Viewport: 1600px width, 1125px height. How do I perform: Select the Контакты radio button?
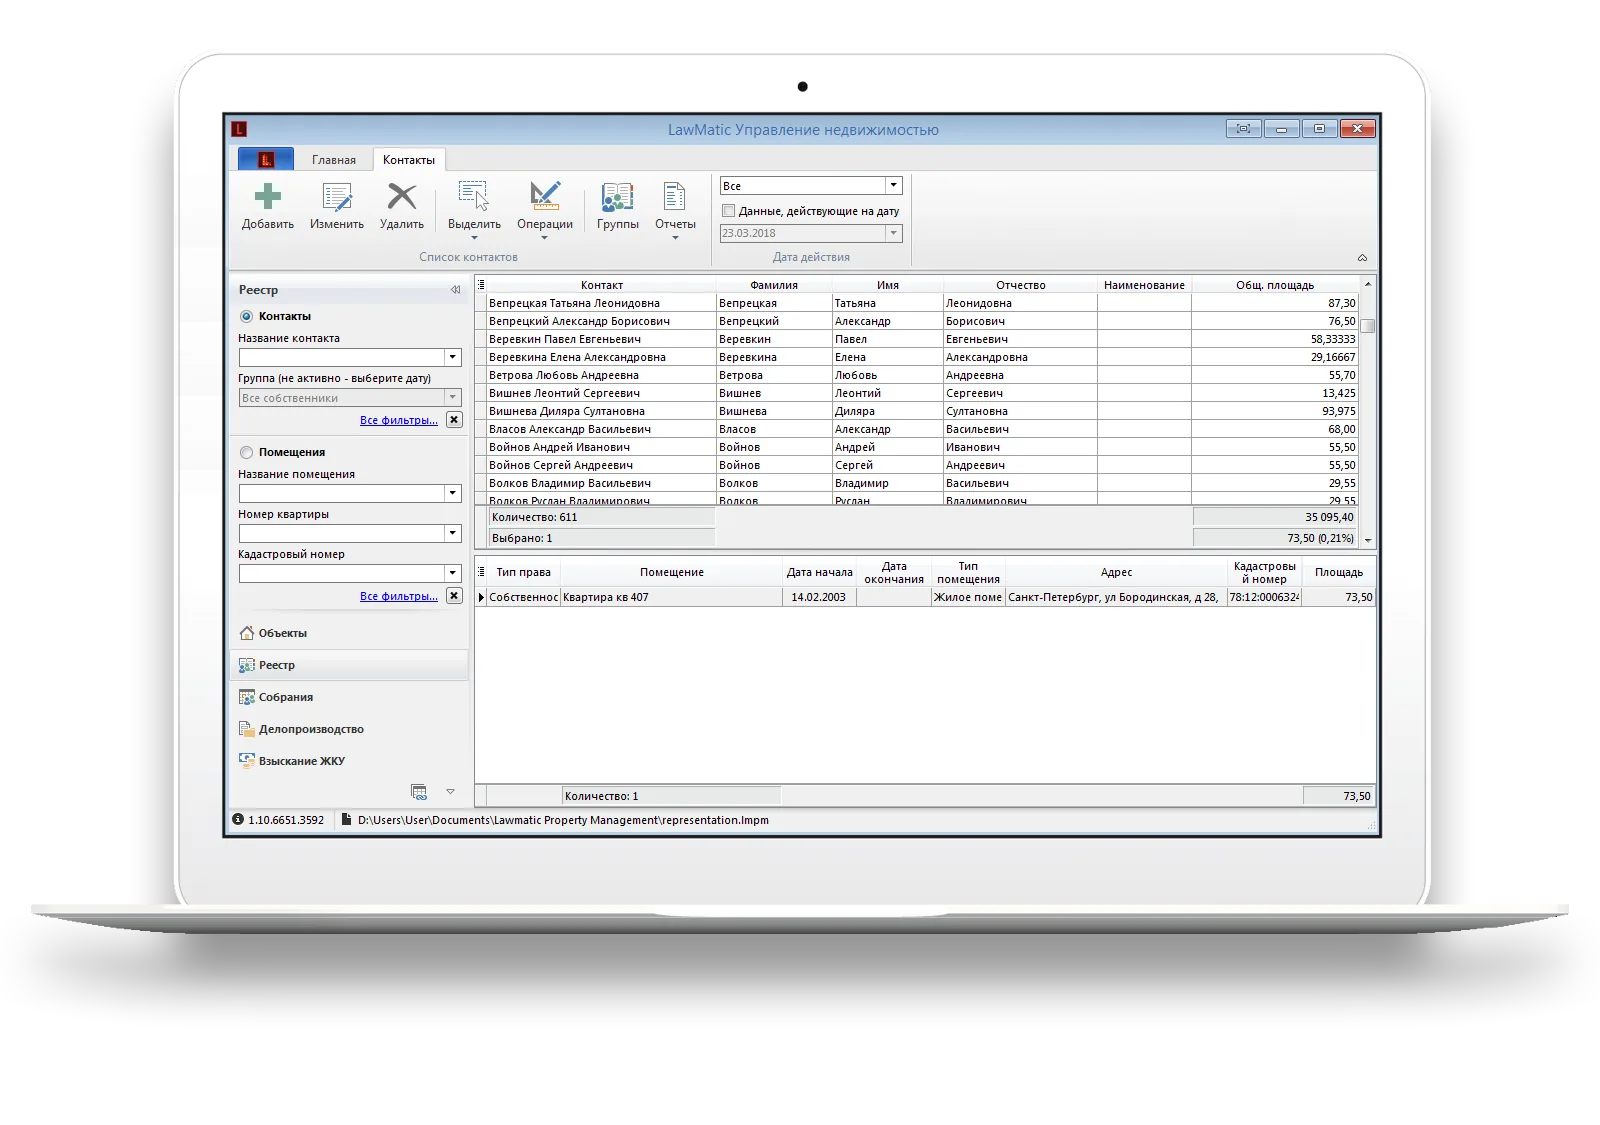(x=246, y=316)
